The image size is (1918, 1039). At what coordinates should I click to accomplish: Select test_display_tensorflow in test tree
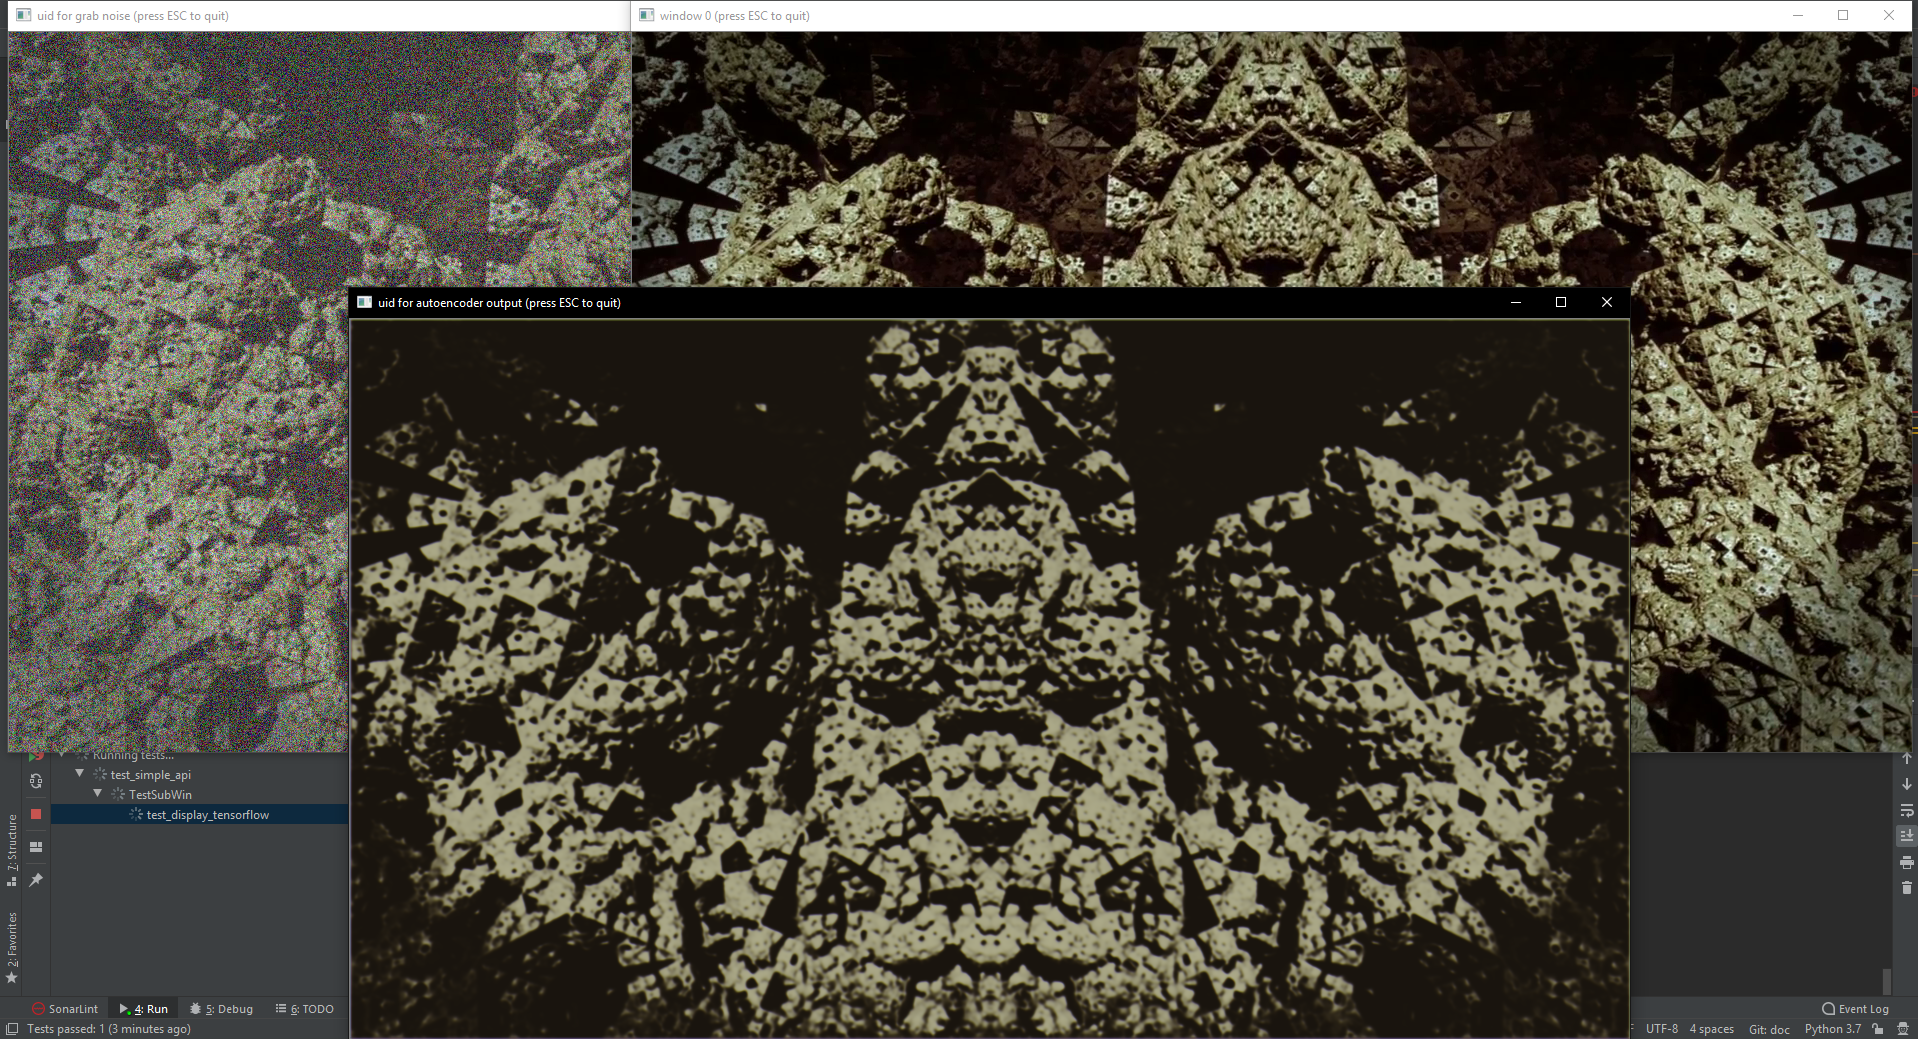click(207, 815)
